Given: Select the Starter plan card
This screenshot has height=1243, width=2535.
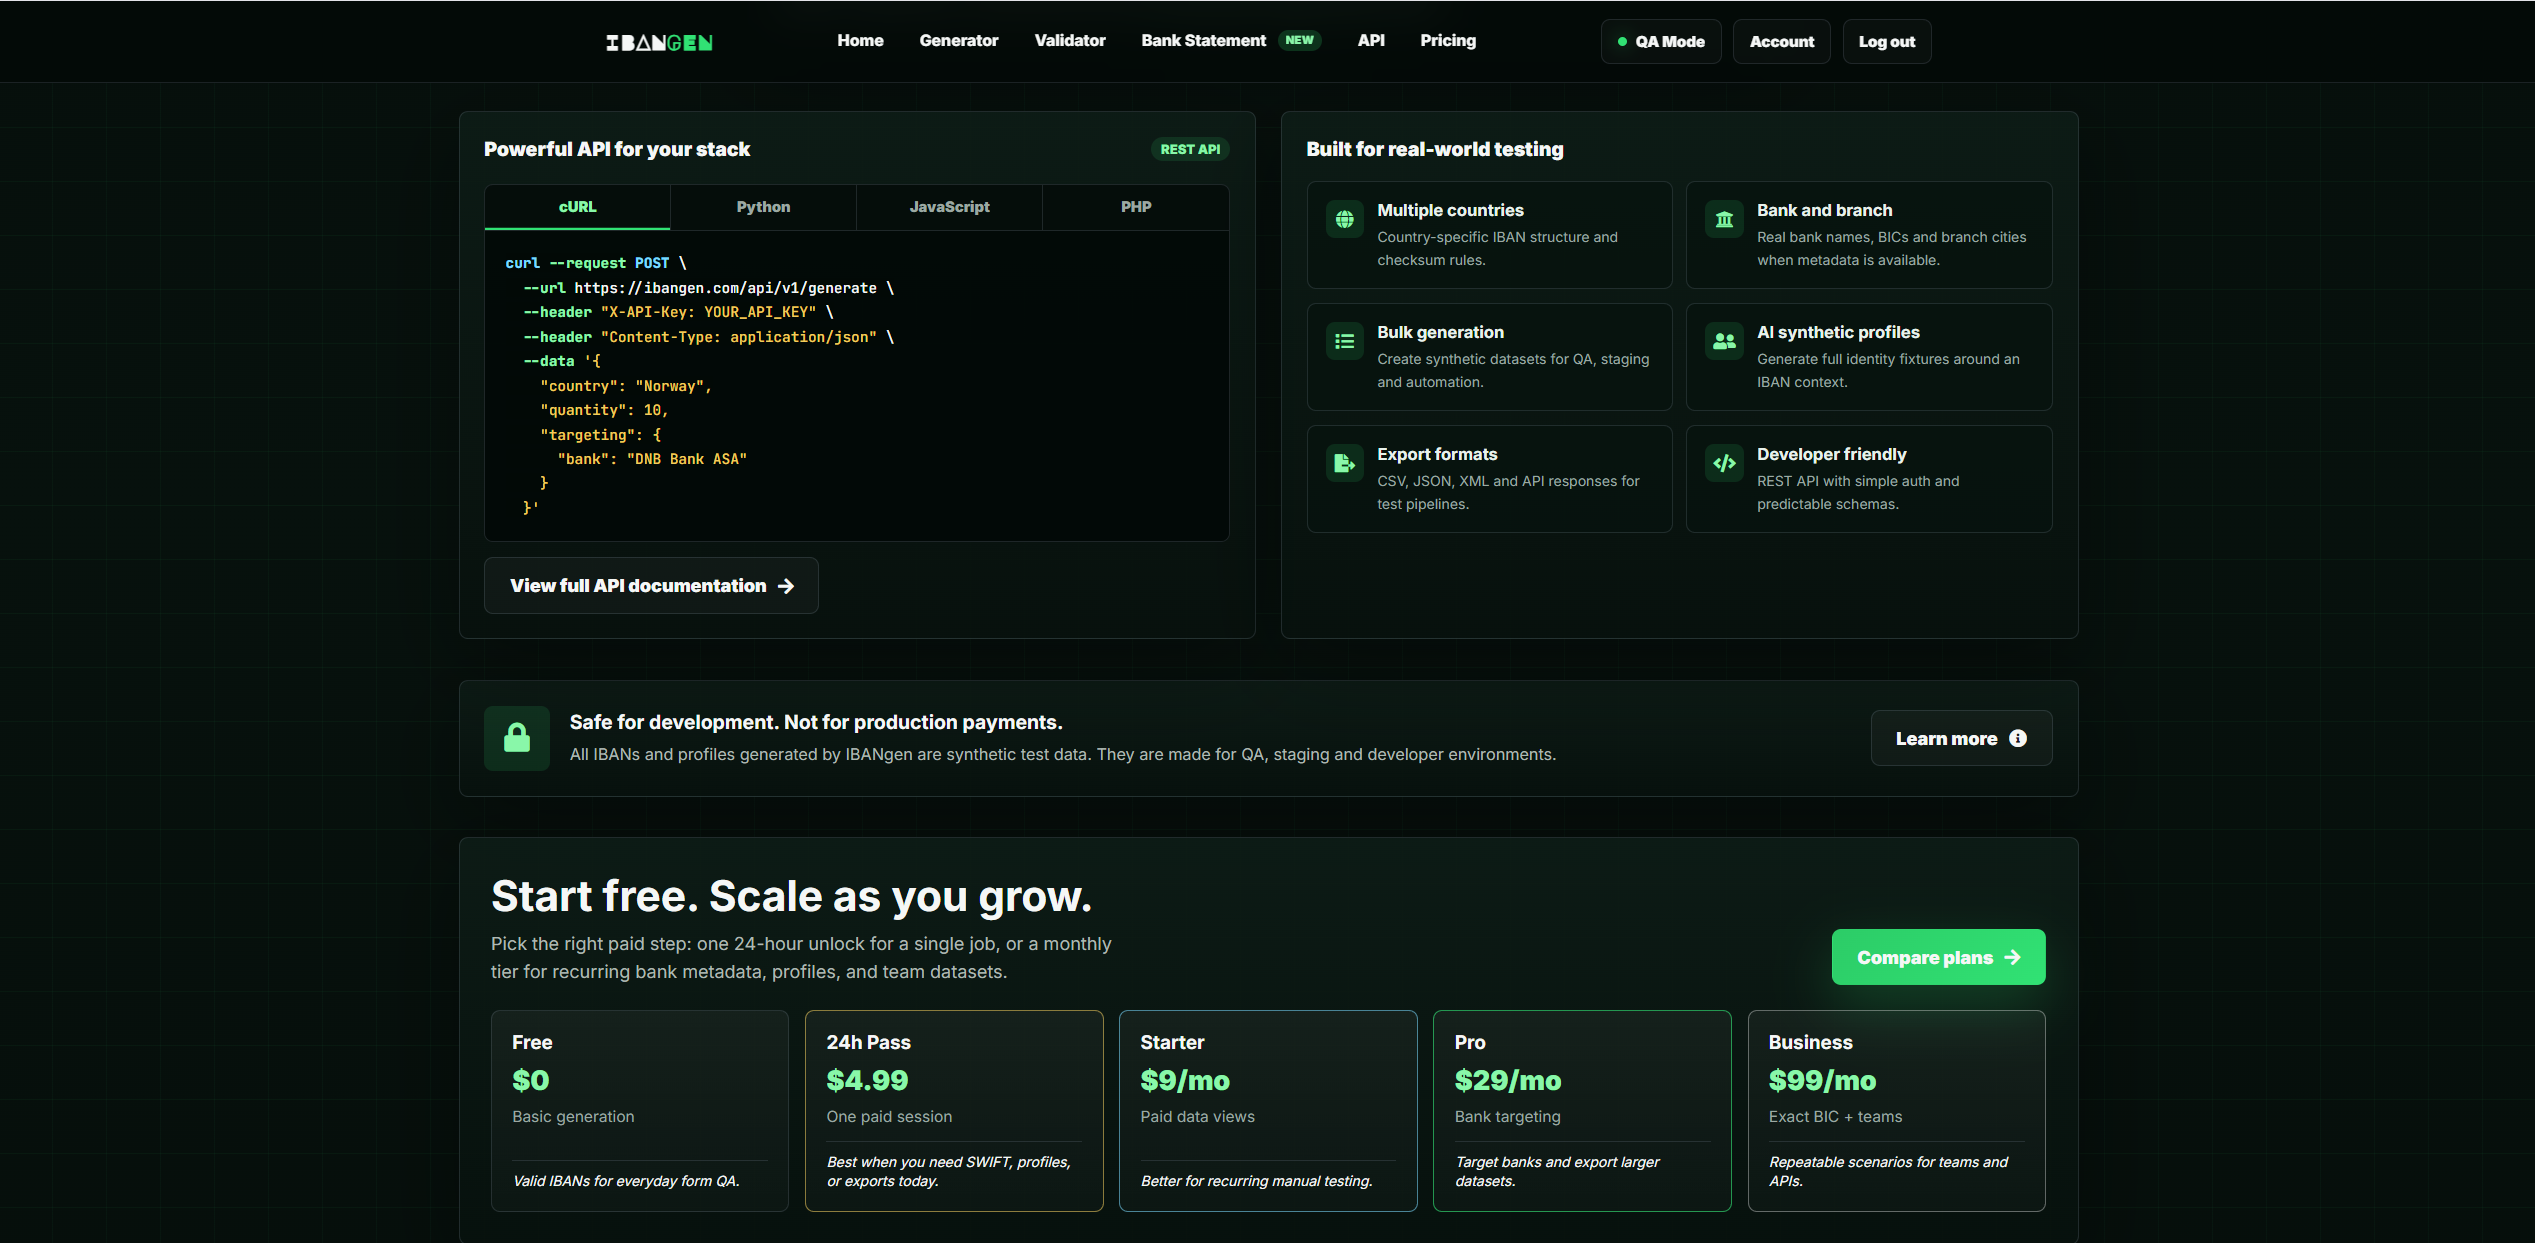Looking at the screenshot, I should 1268,1111.
